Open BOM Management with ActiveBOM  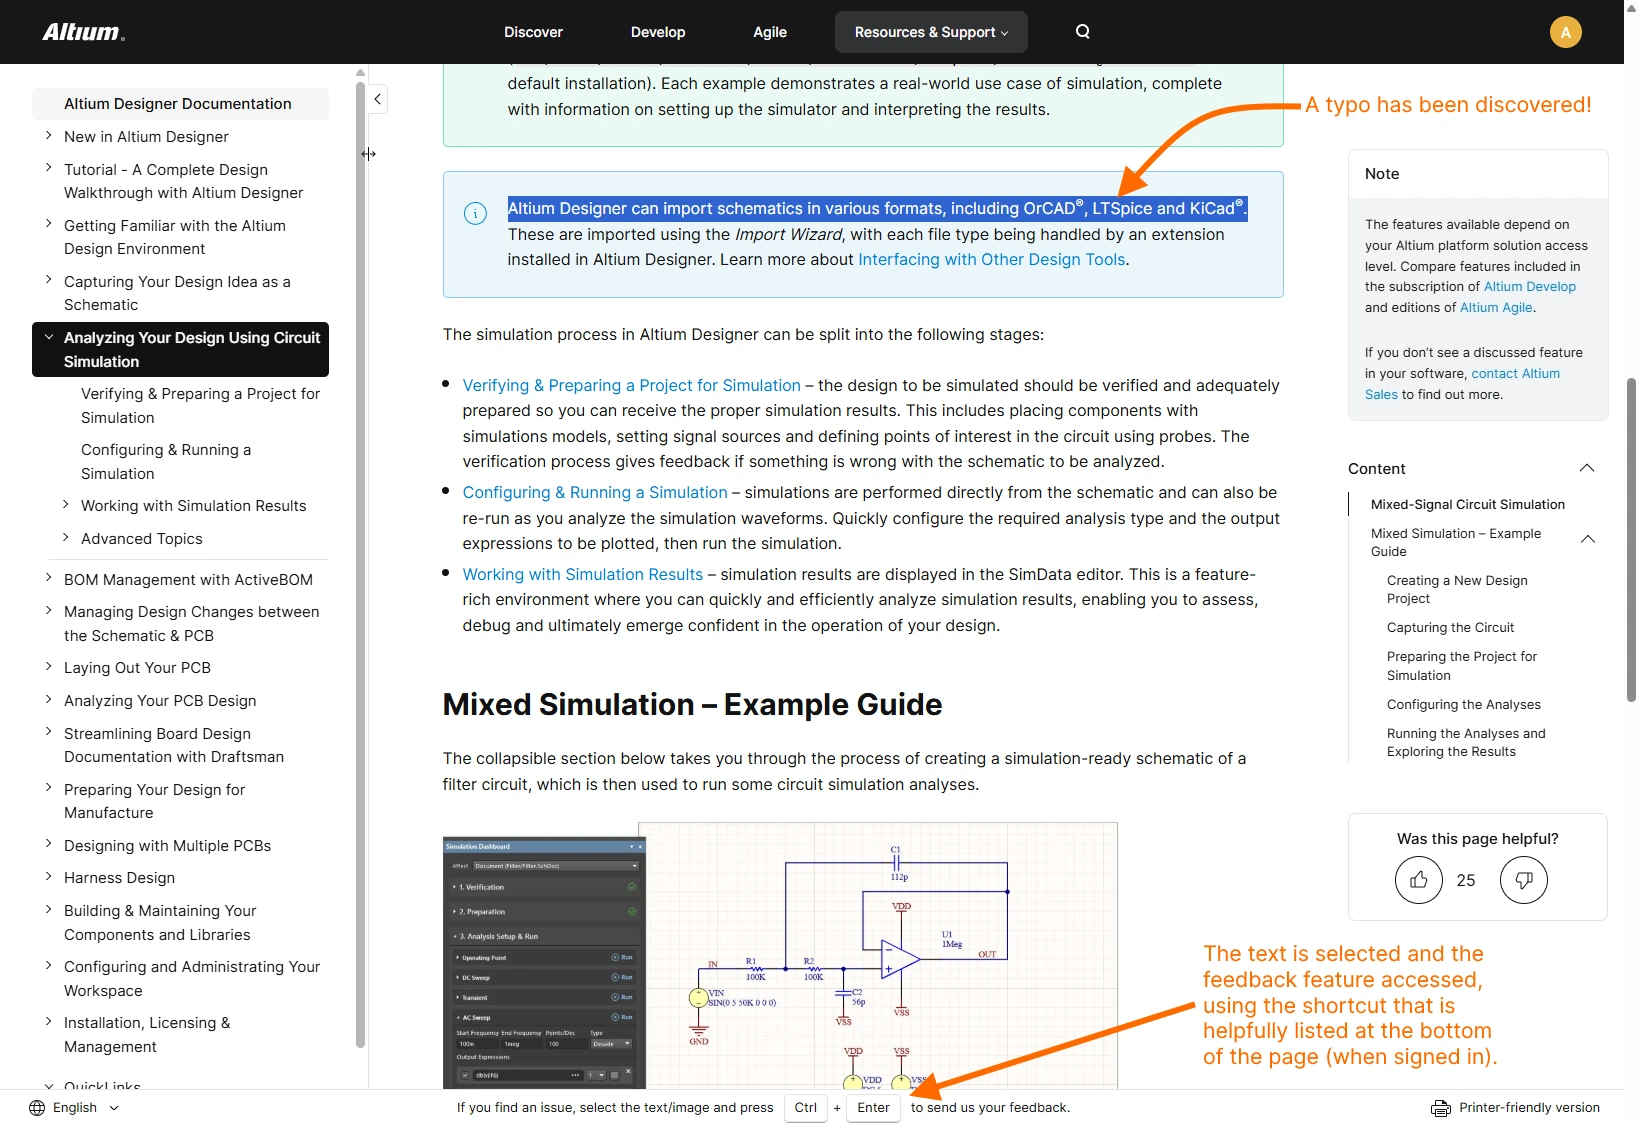188,580
